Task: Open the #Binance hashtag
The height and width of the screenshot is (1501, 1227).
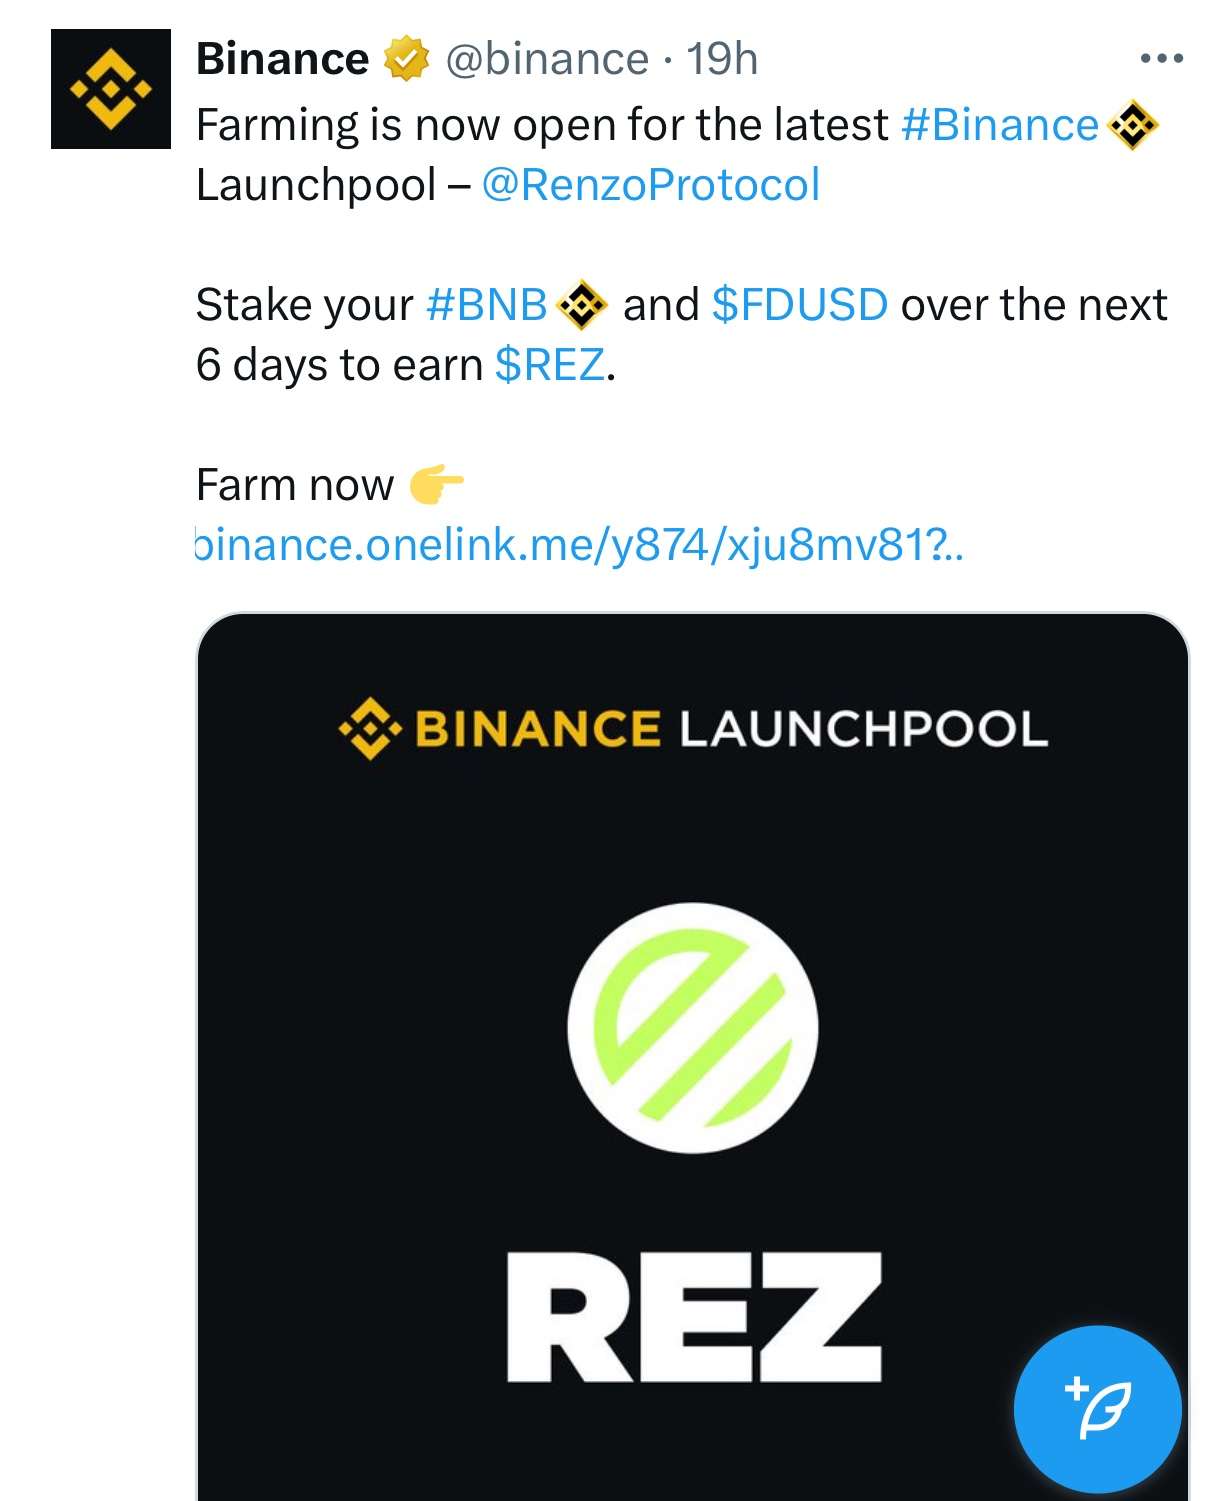Action: pyautogui.click(x=1000, y=125)
